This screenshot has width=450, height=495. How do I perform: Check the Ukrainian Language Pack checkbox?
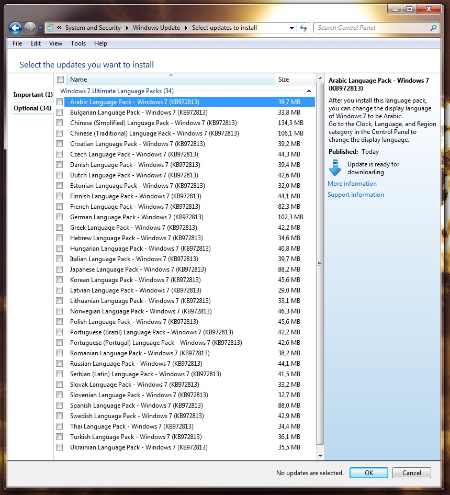[60, 447]
